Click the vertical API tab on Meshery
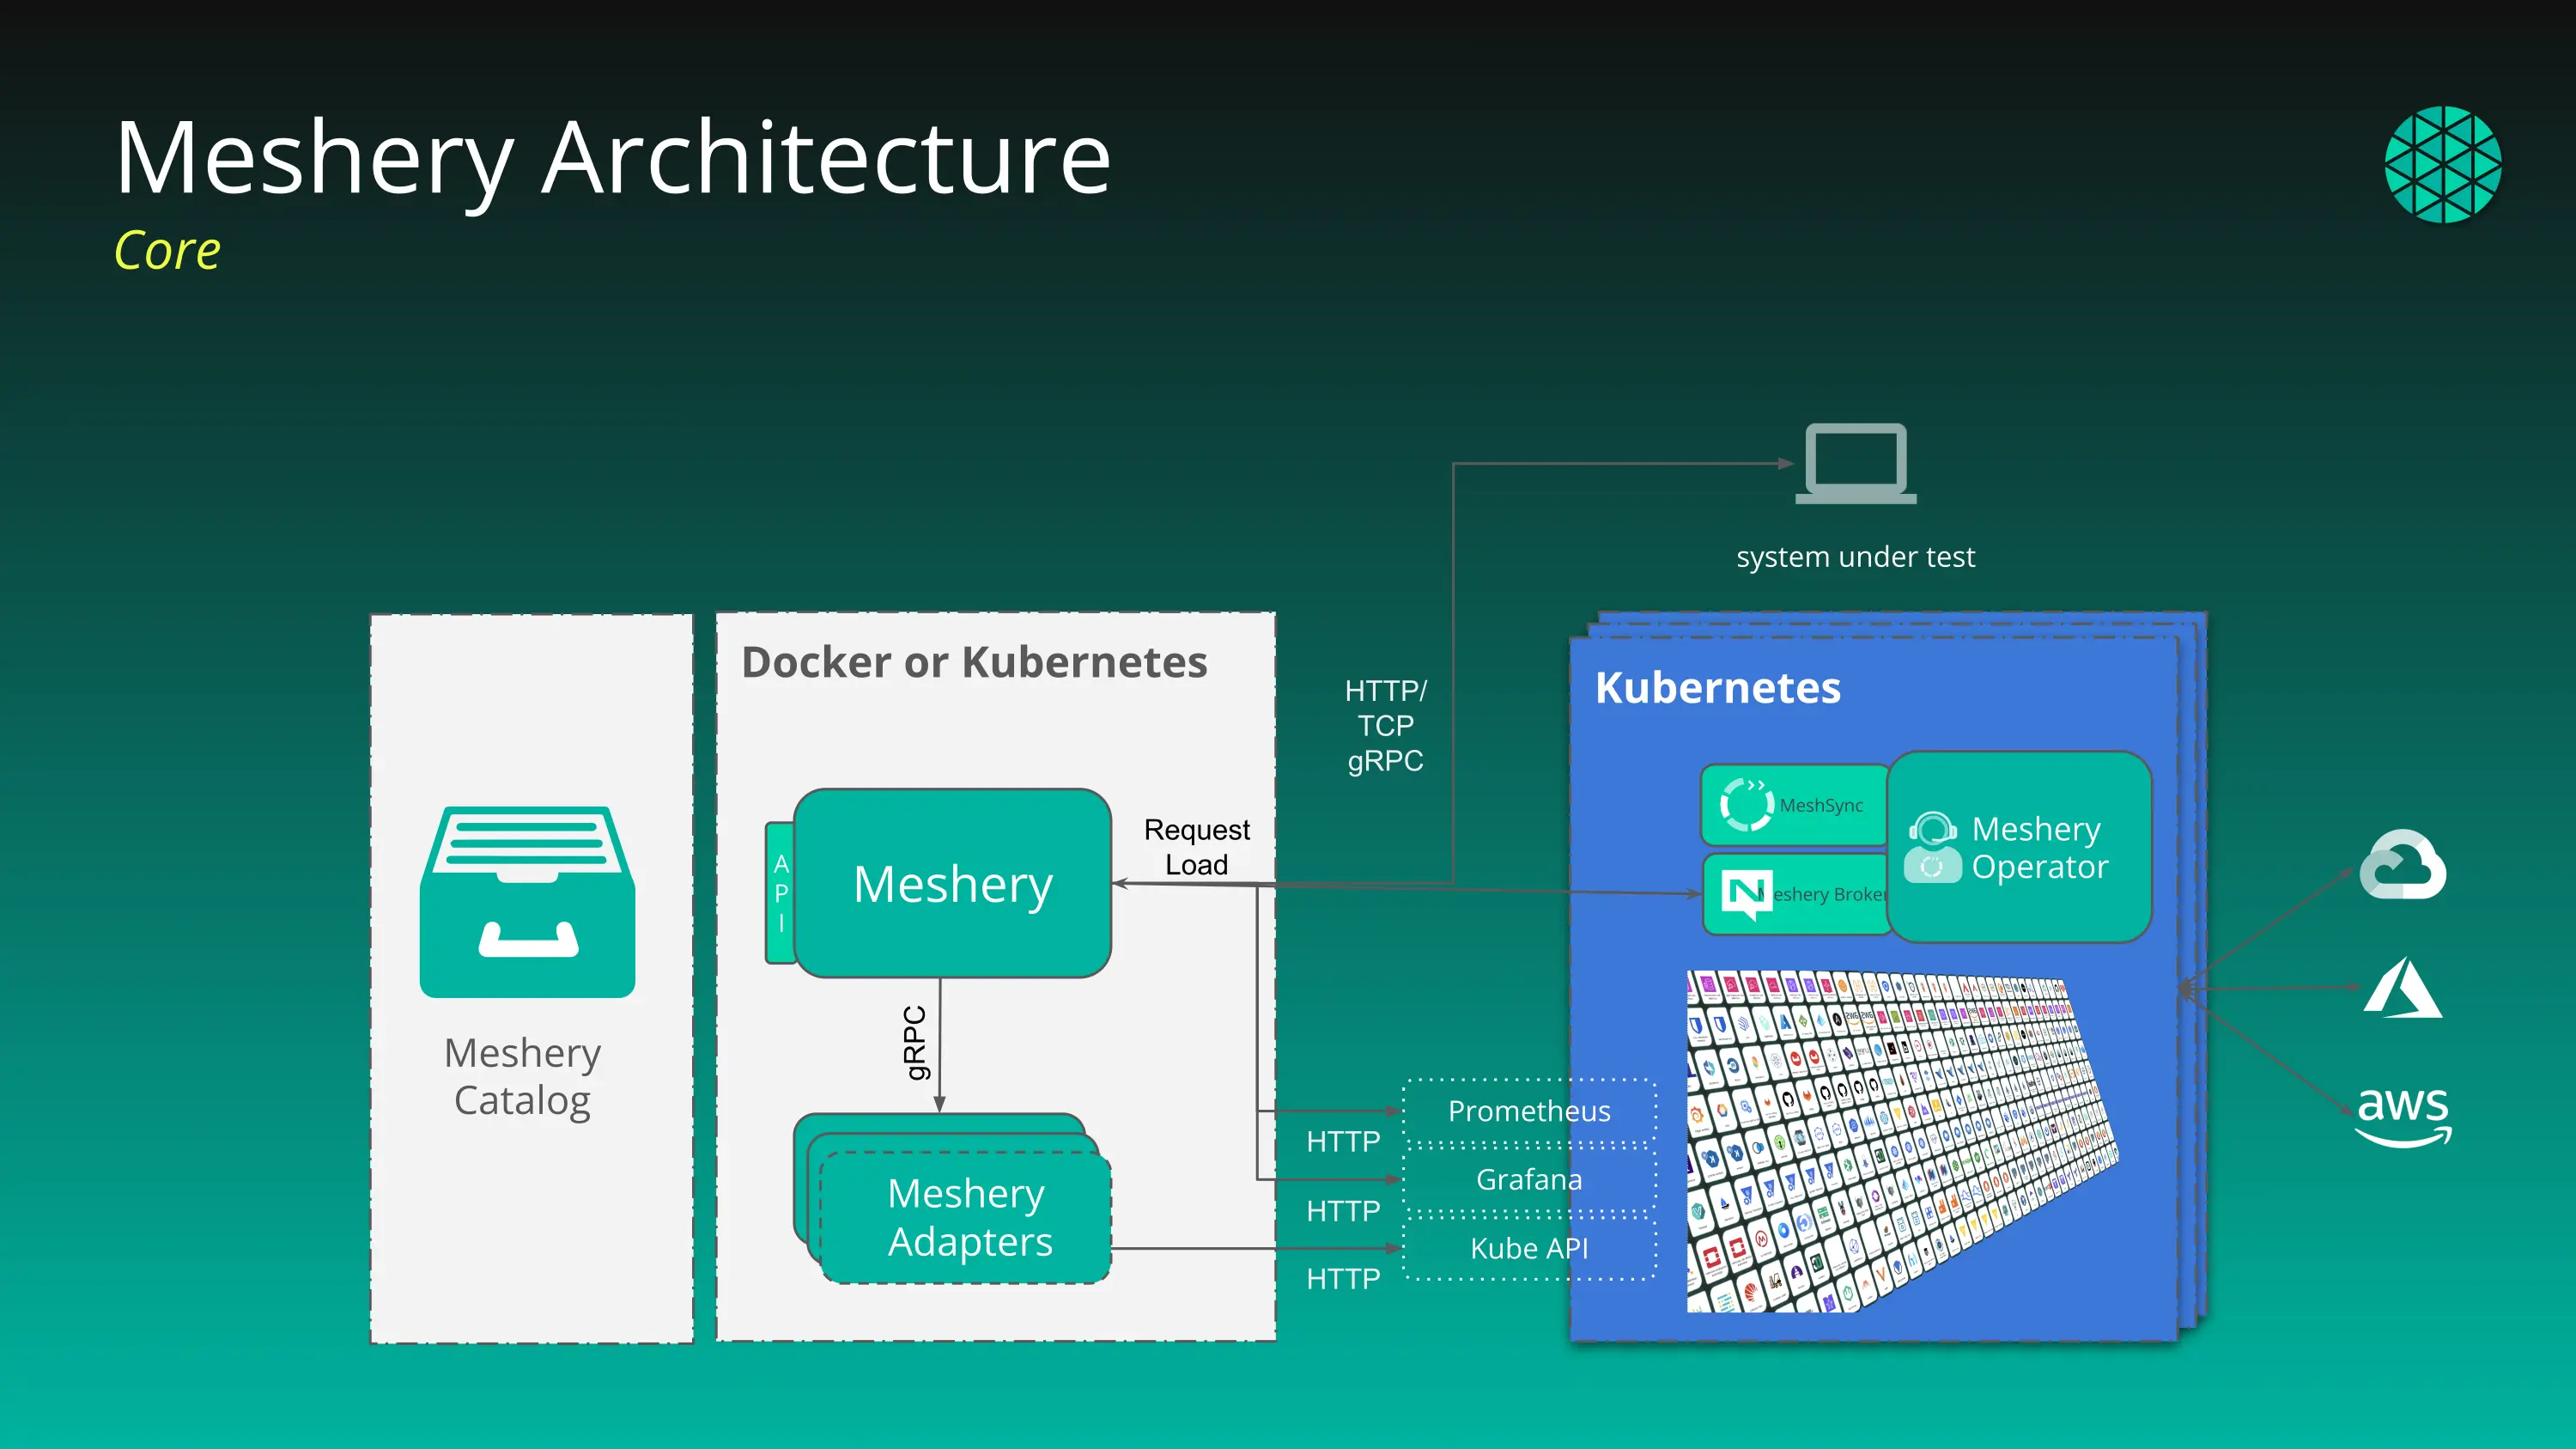The height and width of the screenshot is (1449, 2576). click(780, 893)
